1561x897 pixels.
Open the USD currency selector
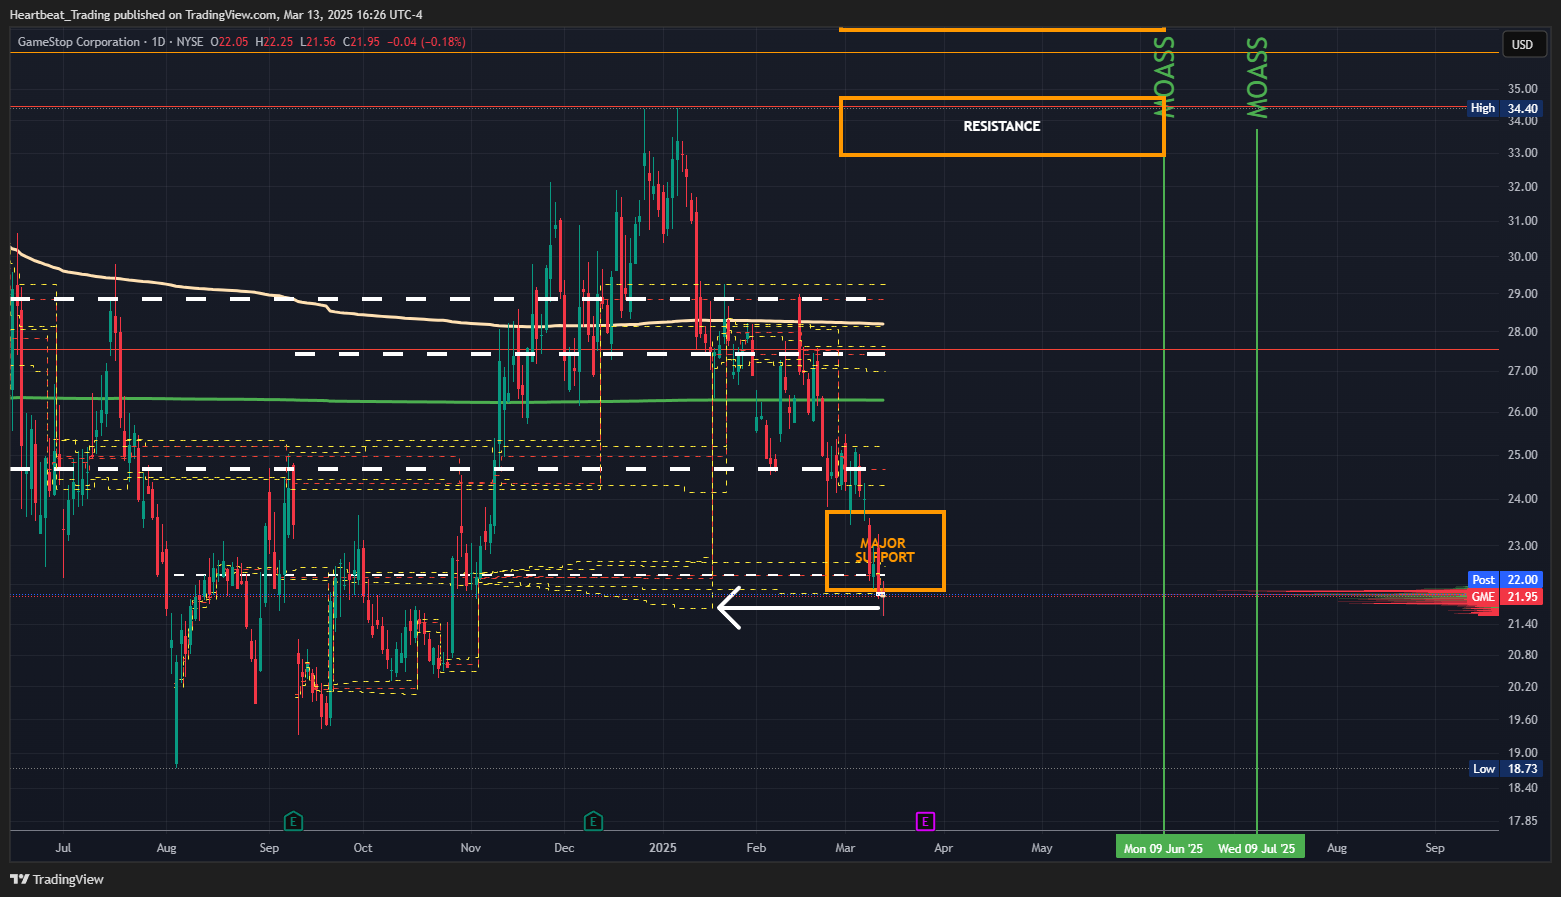click(x=1522, y=44)
